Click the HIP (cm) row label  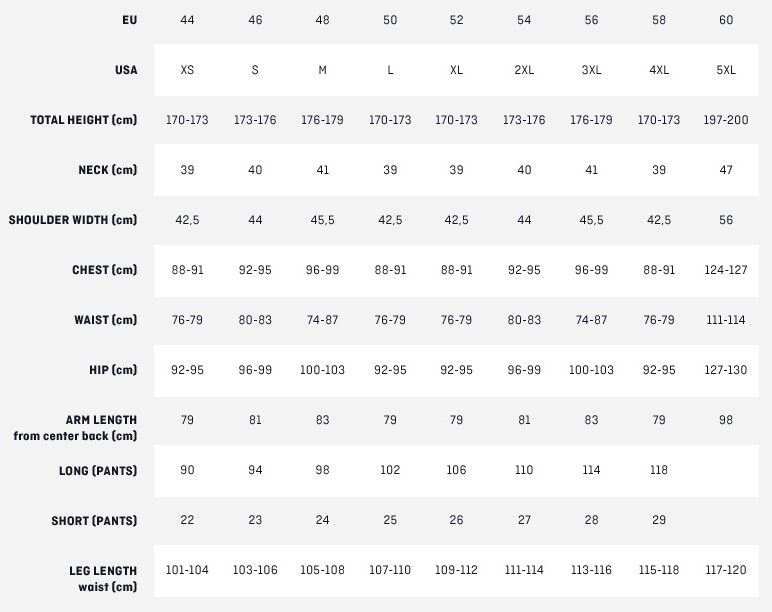coord(113,370)
